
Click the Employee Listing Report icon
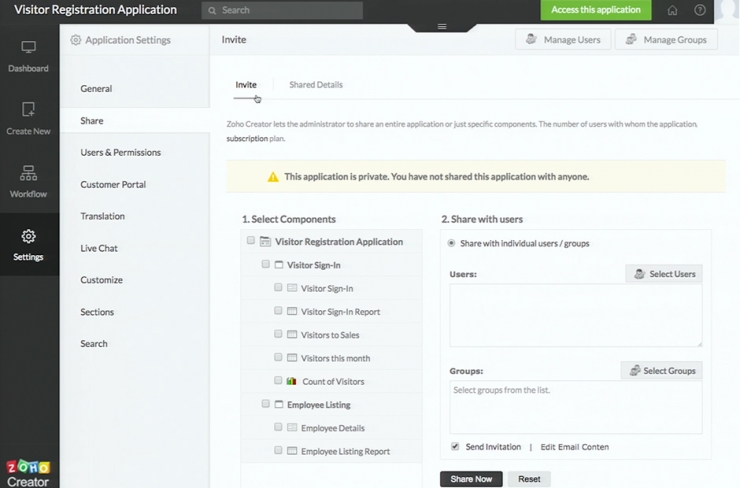click(x=292, y=451)
